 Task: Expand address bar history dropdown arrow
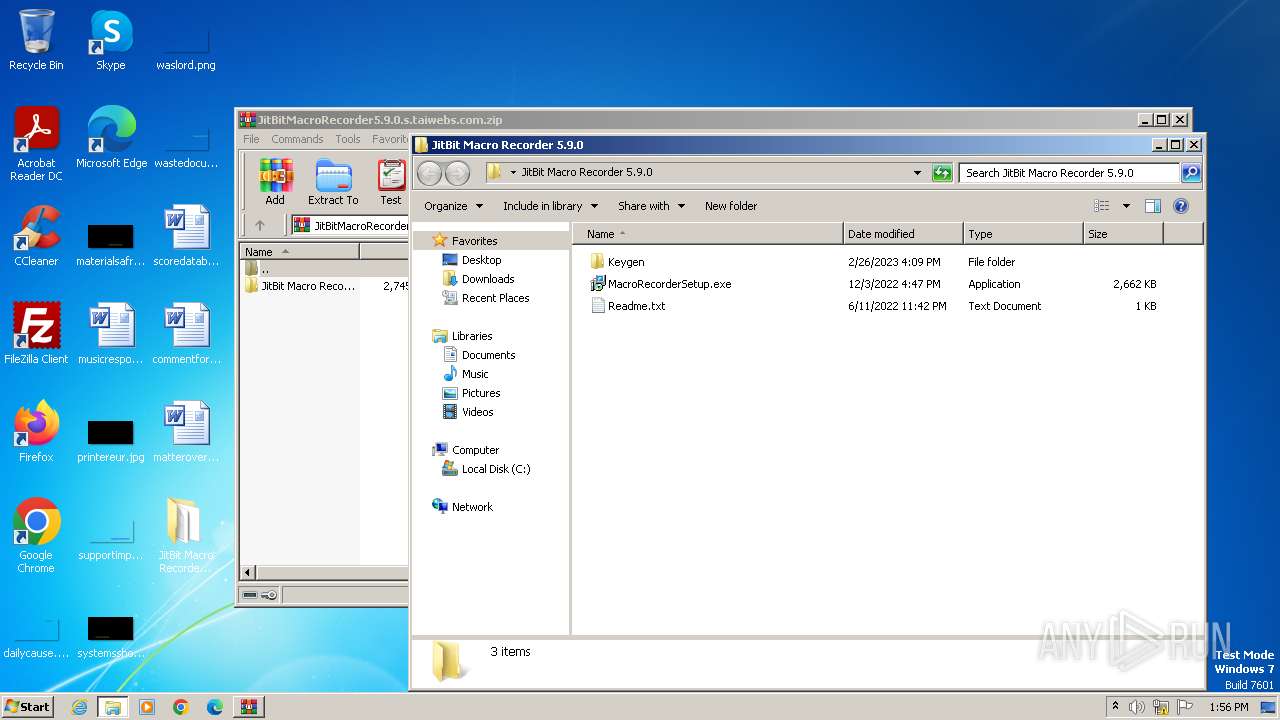(917, 173)
